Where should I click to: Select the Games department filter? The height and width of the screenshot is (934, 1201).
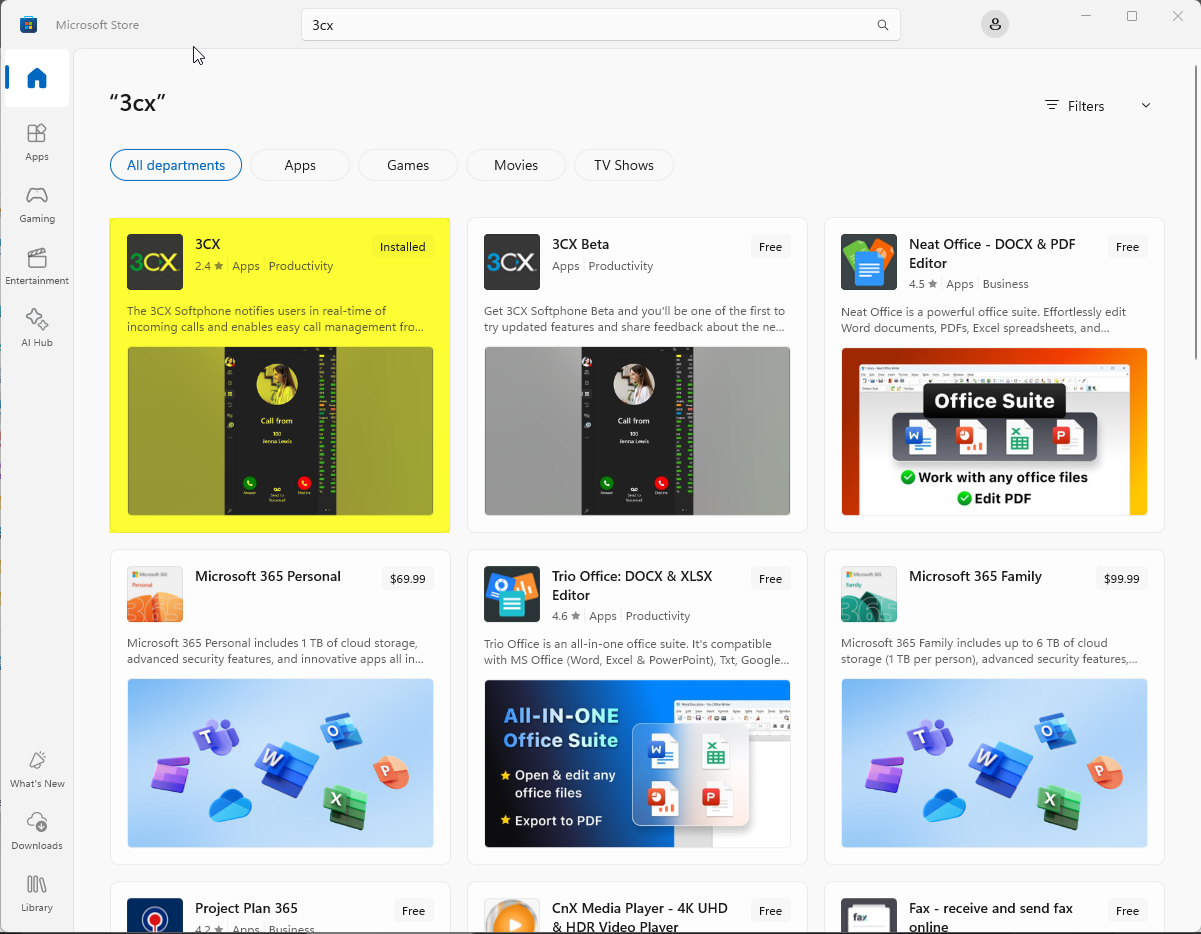(408, 165)
